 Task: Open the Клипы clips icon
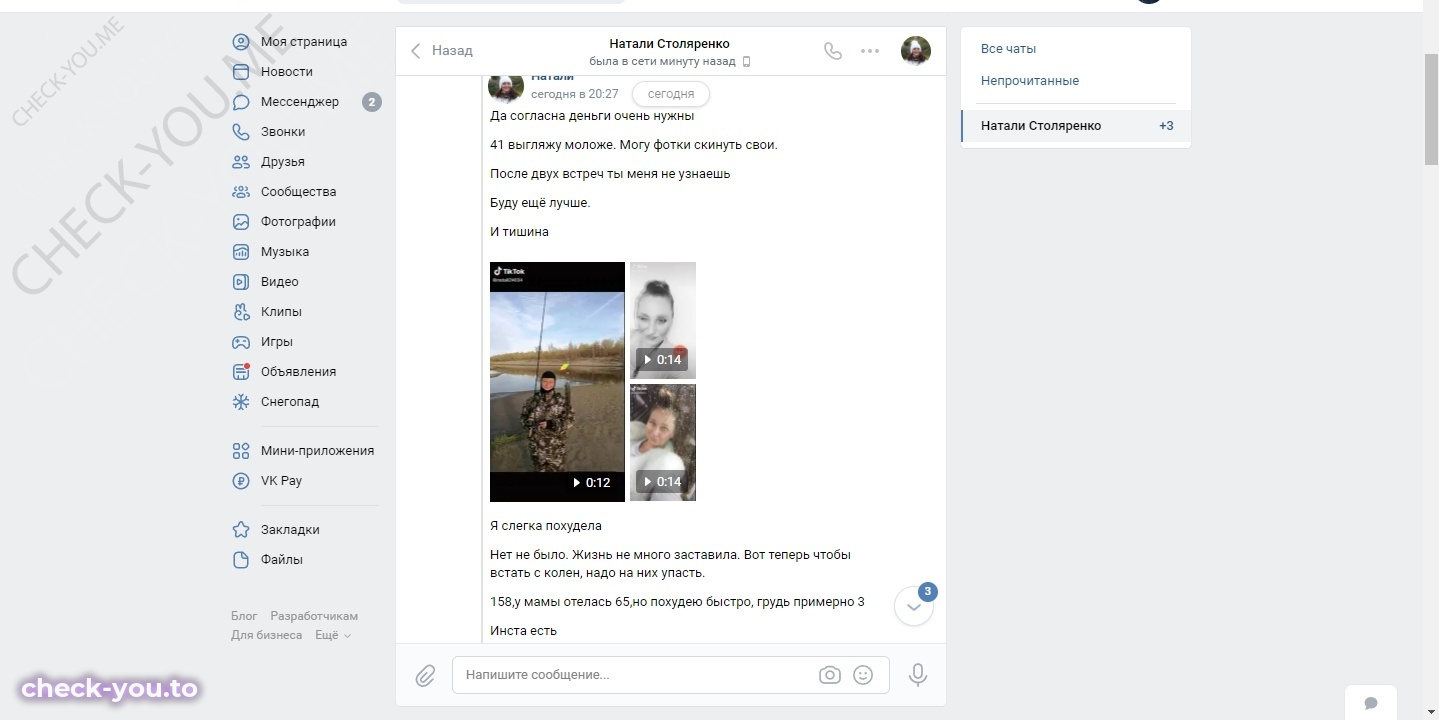(x=241, y=312)
